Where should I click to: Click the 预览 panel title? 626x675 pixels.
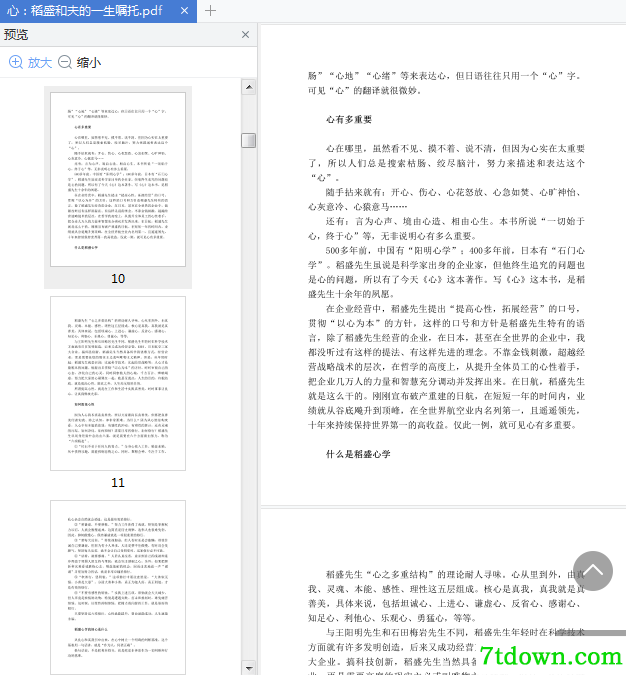pyautogui.click(x=16, y=35)
